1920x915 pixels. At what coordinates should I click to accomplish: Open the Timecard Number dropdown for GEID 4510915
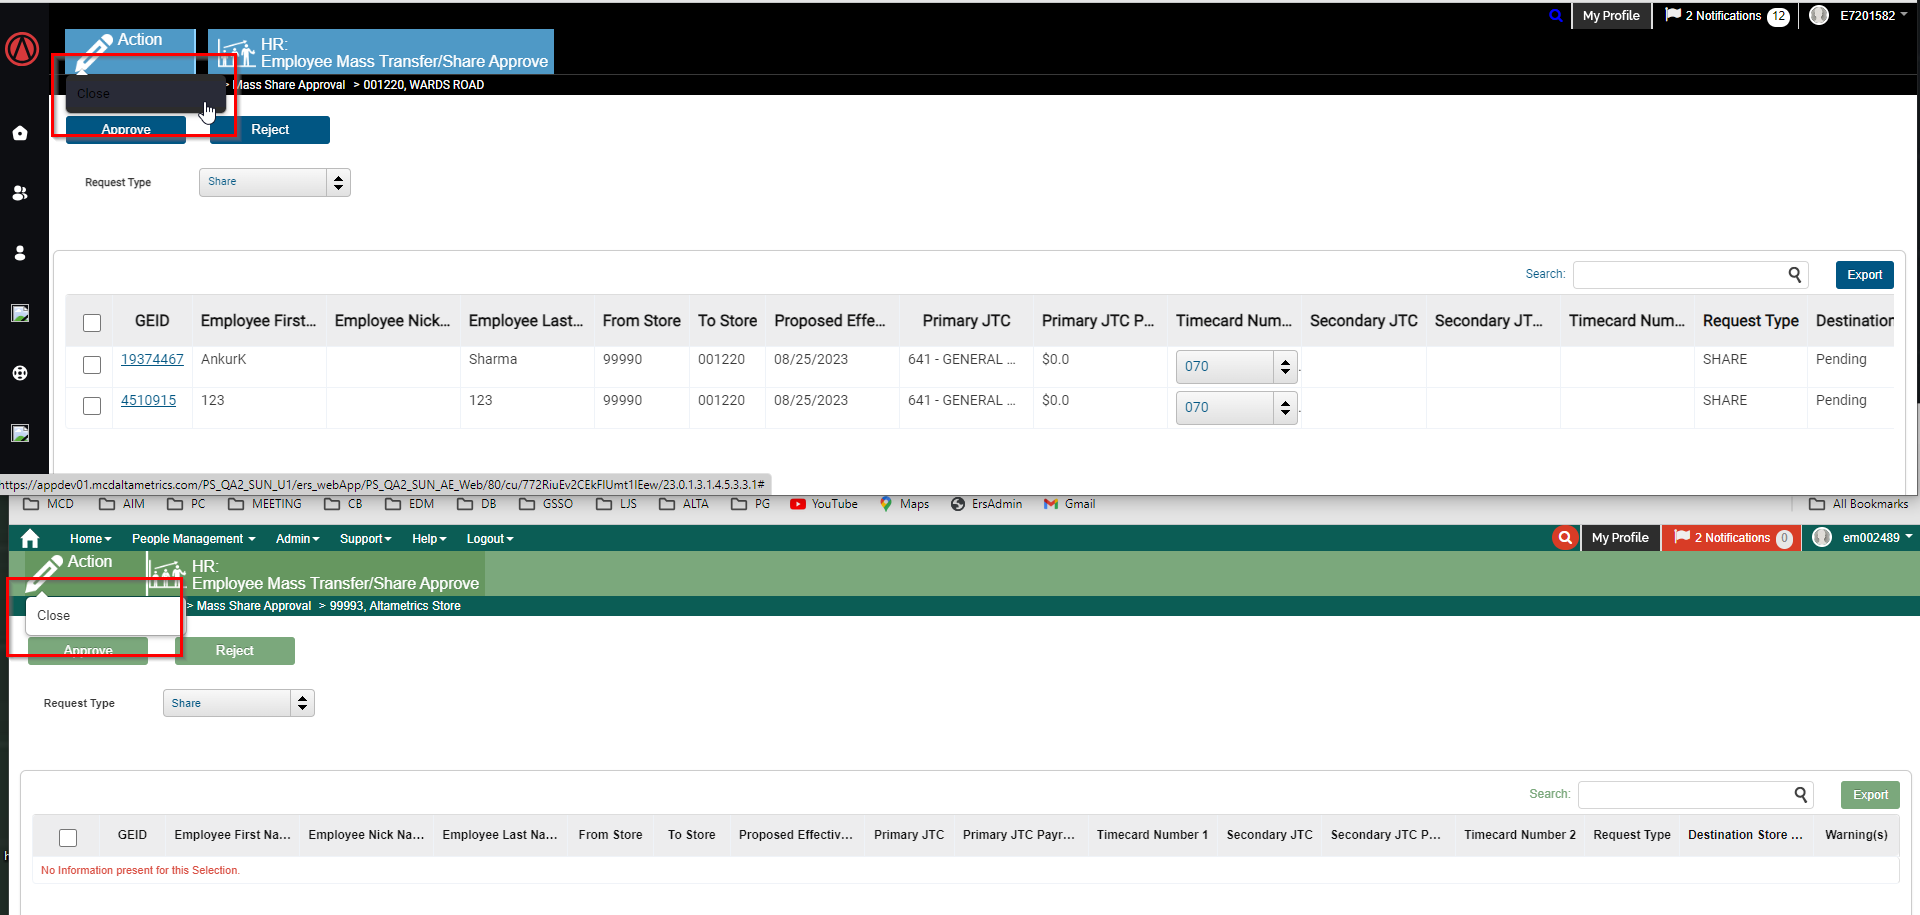tap(1237, 408)
